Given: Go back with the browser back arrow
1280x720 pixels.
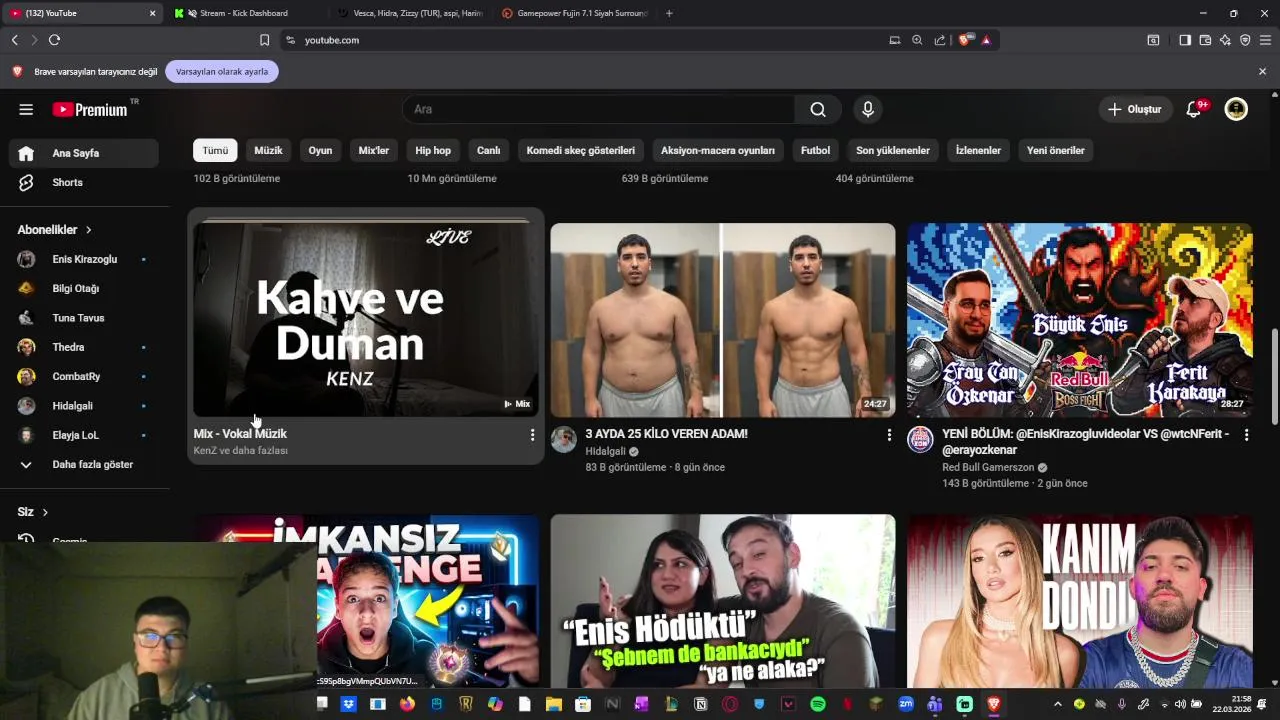Looking at the screenshot, I should pos(15,40).
